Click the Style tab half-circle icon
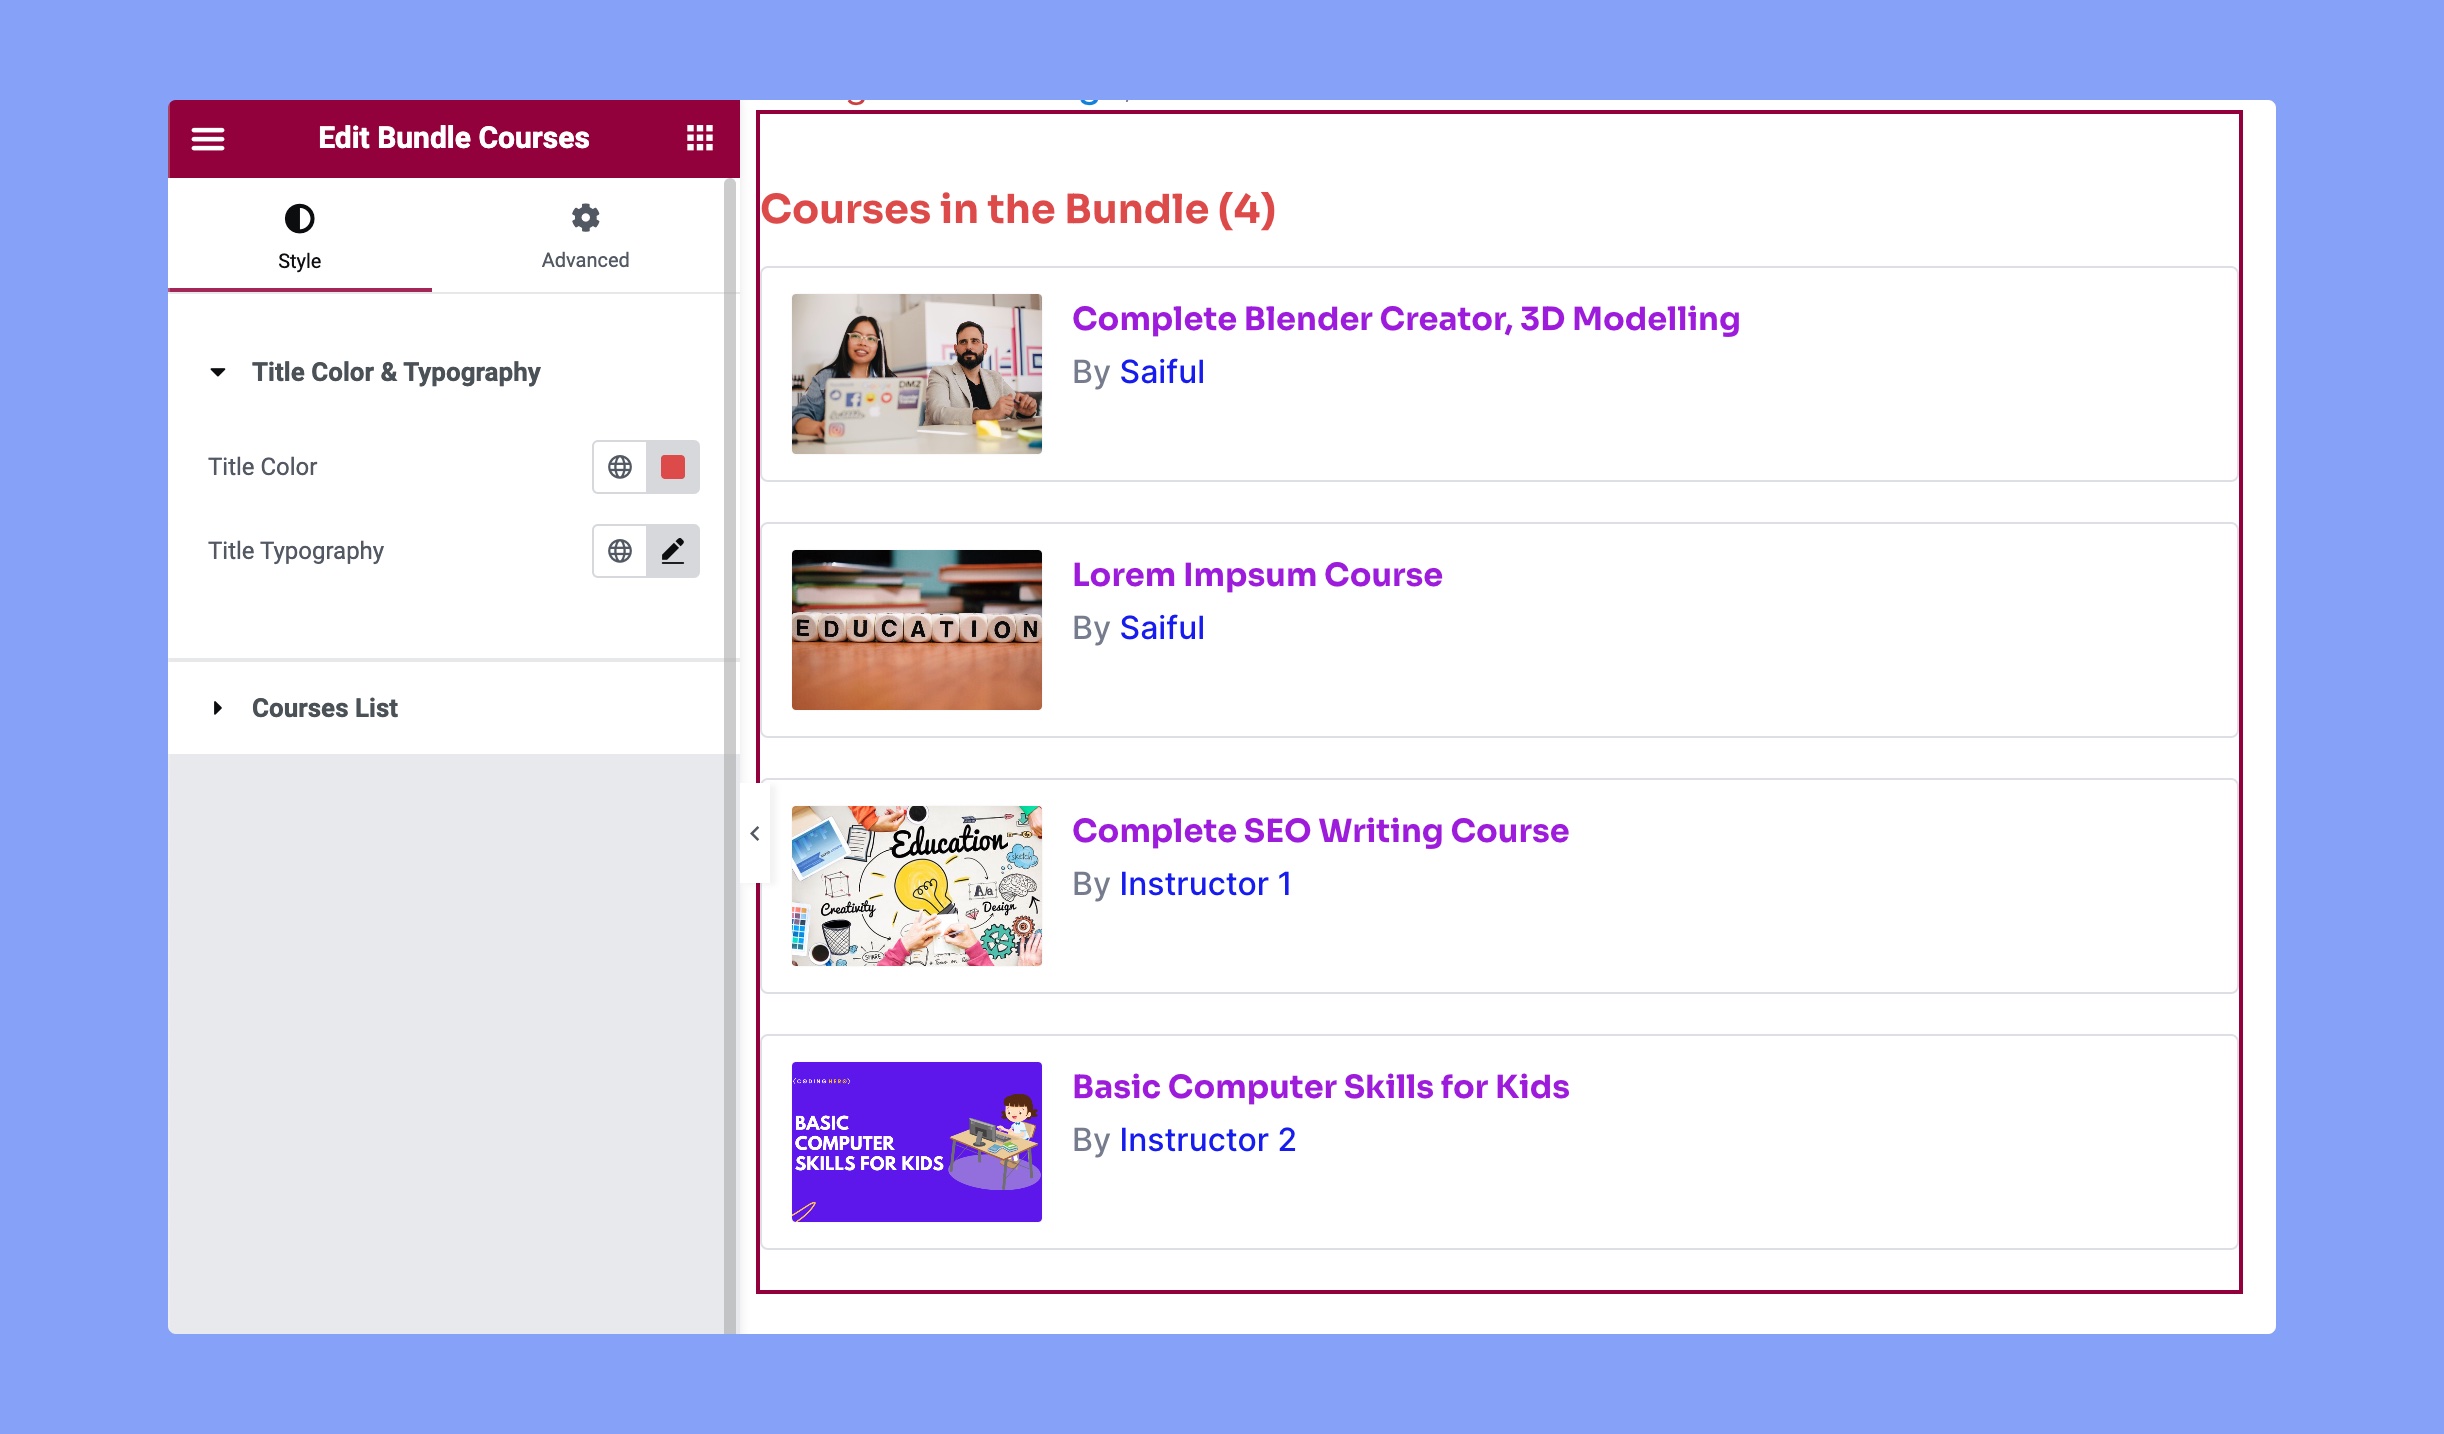This screenshot has width=2444, height=1434. [299, 219]
